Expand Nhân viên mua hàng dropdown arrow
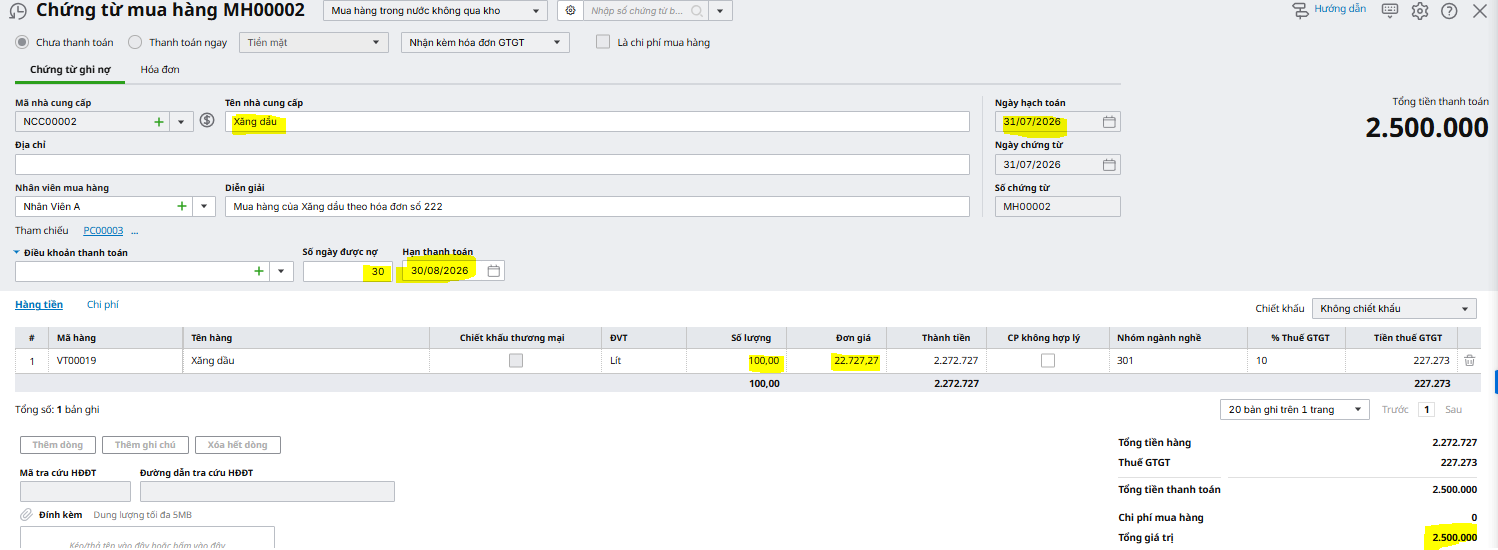1498x550 pixels. coord(204,206)
